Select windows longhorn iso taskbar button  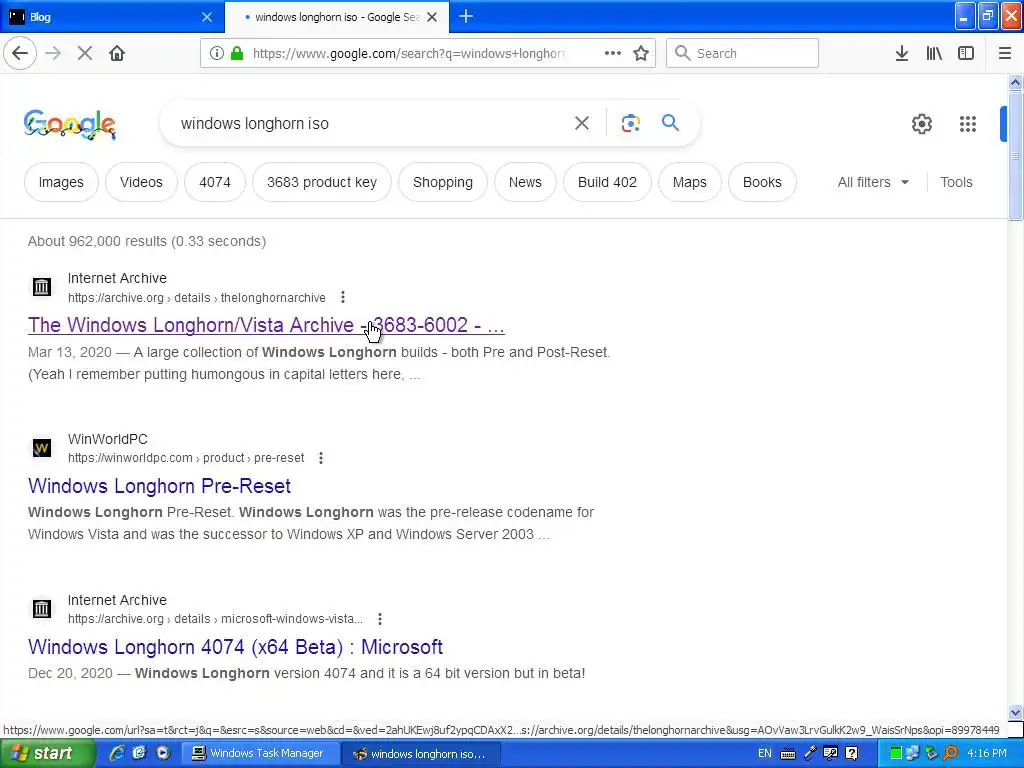point(421,754)
